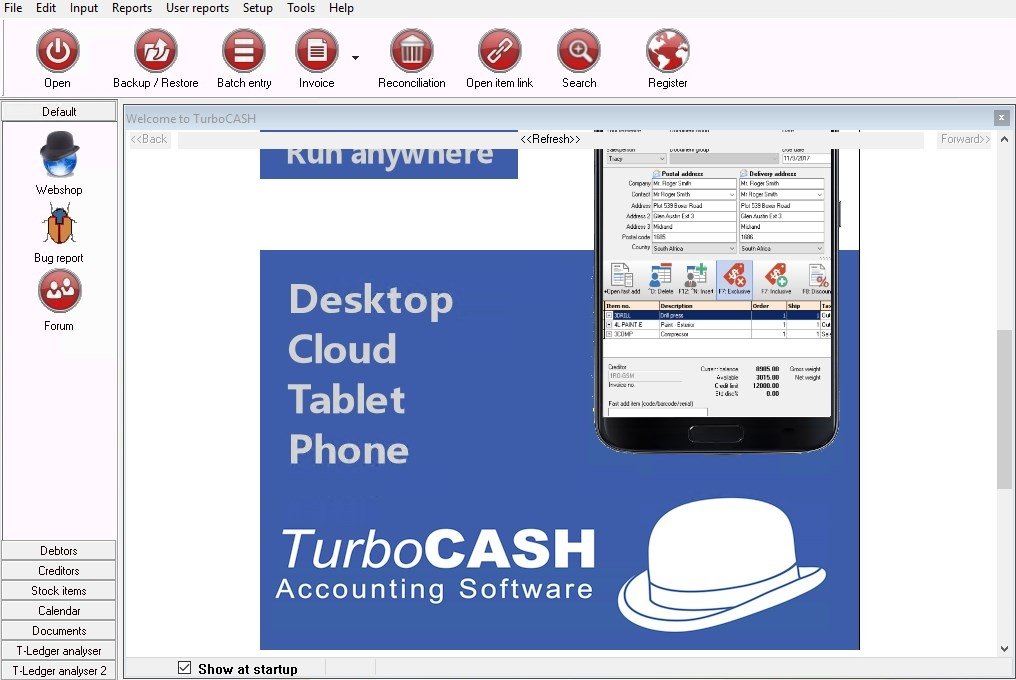
Task: Open the File menu
Action: pos(13,8)
